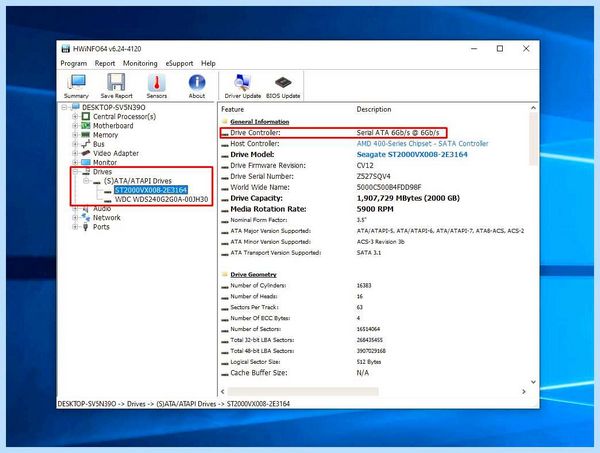Select the Ports tree icon

(x=86, y=226)
